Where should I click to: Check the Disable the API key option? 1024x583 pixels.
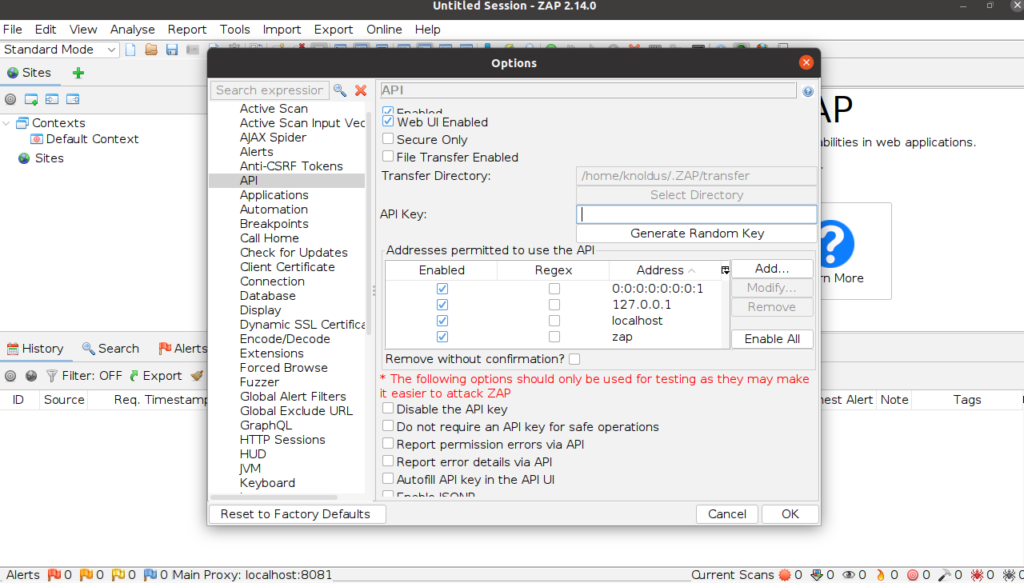(388, 409)
